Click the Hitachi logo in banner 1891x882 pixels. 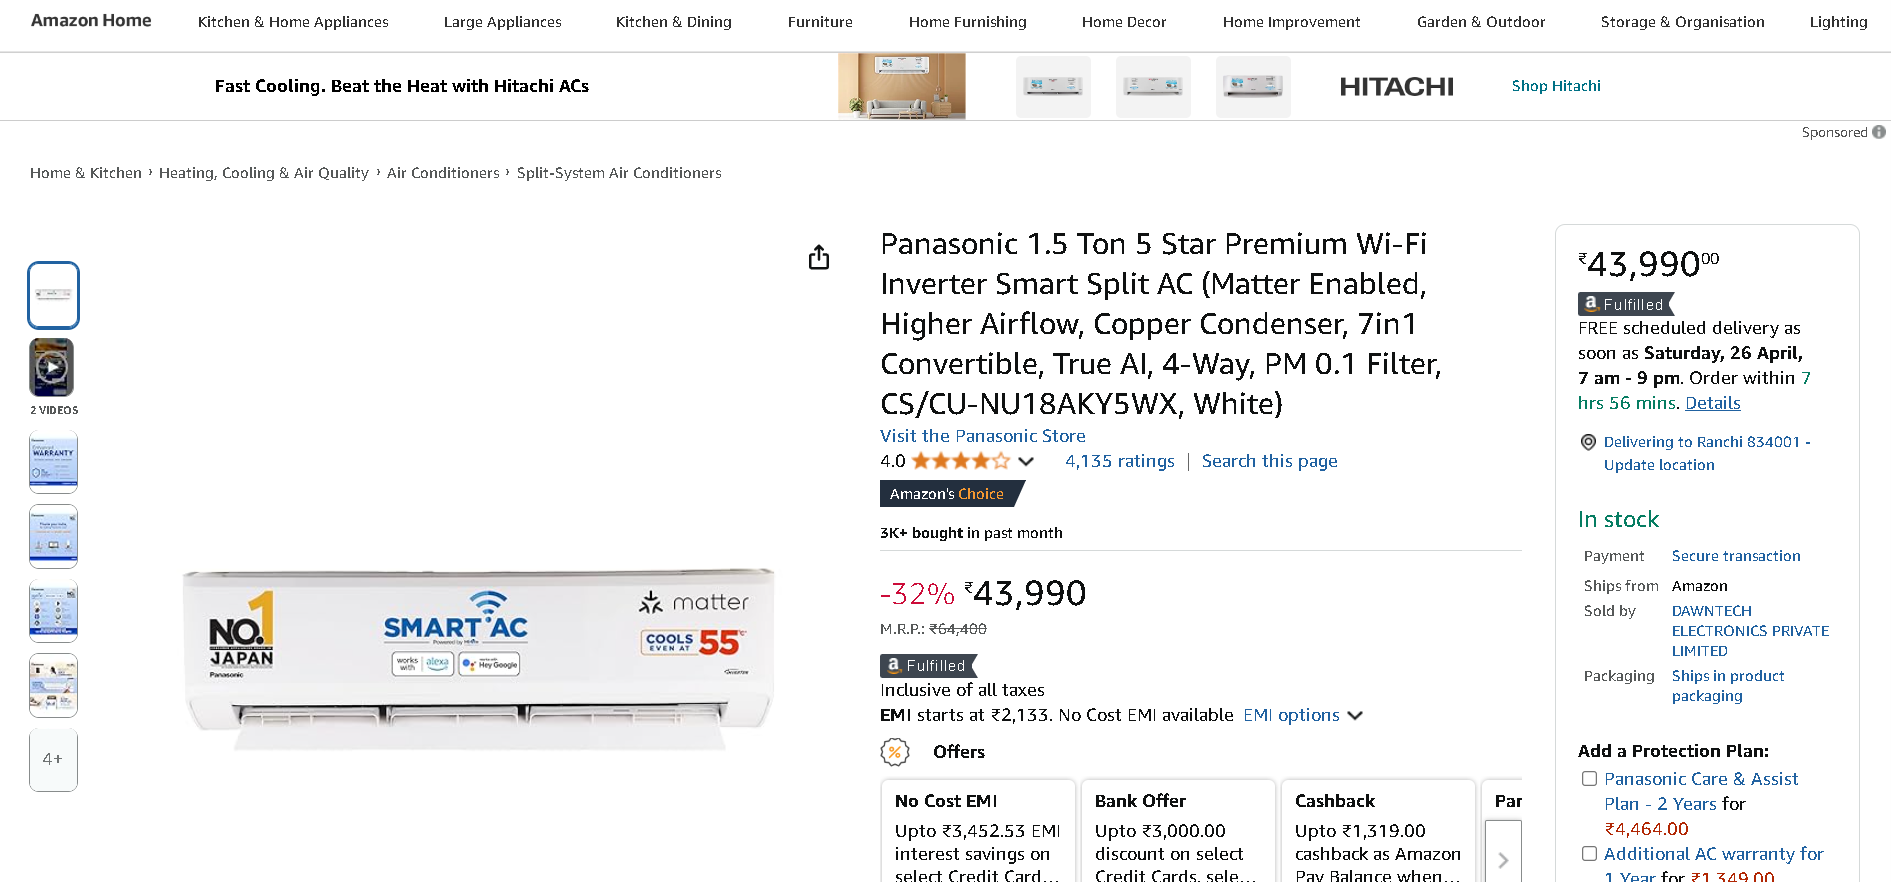pos(1396,87)
